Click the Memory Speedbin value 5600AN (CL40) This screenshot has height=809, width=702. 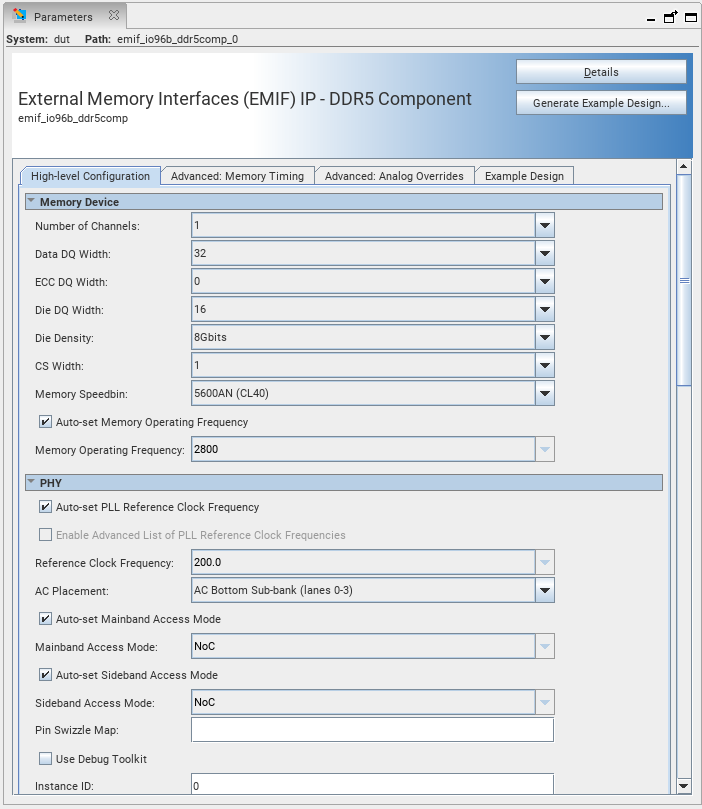click(231, 393)
